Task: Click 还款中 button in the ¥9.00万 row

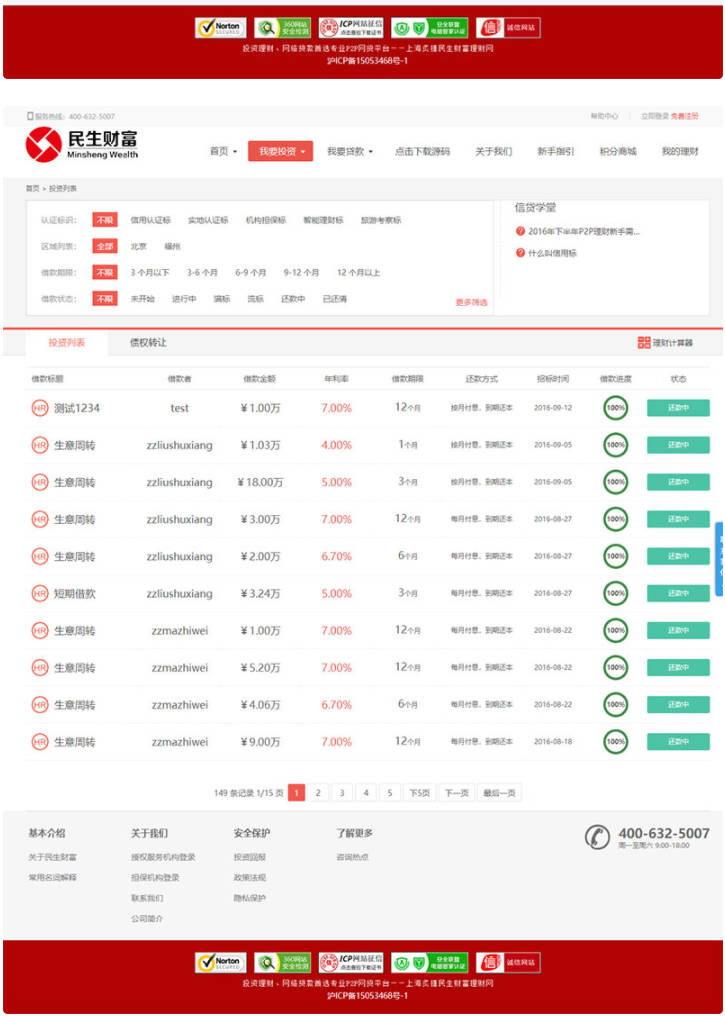Action: (678, 742)
